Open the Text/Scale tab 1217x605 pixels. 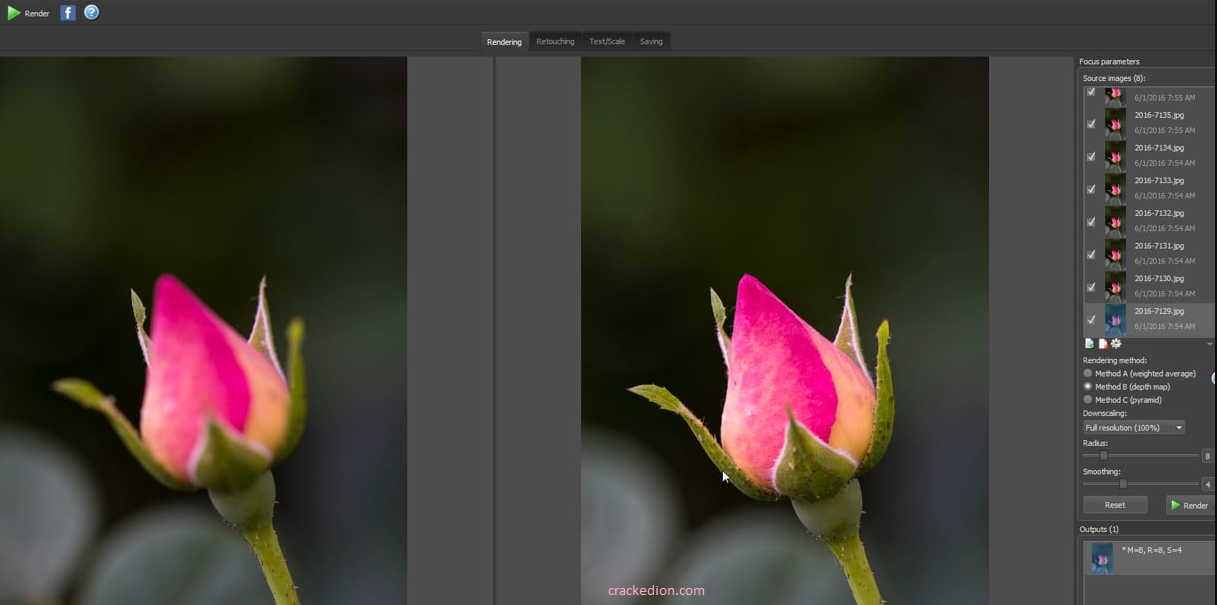607,41
